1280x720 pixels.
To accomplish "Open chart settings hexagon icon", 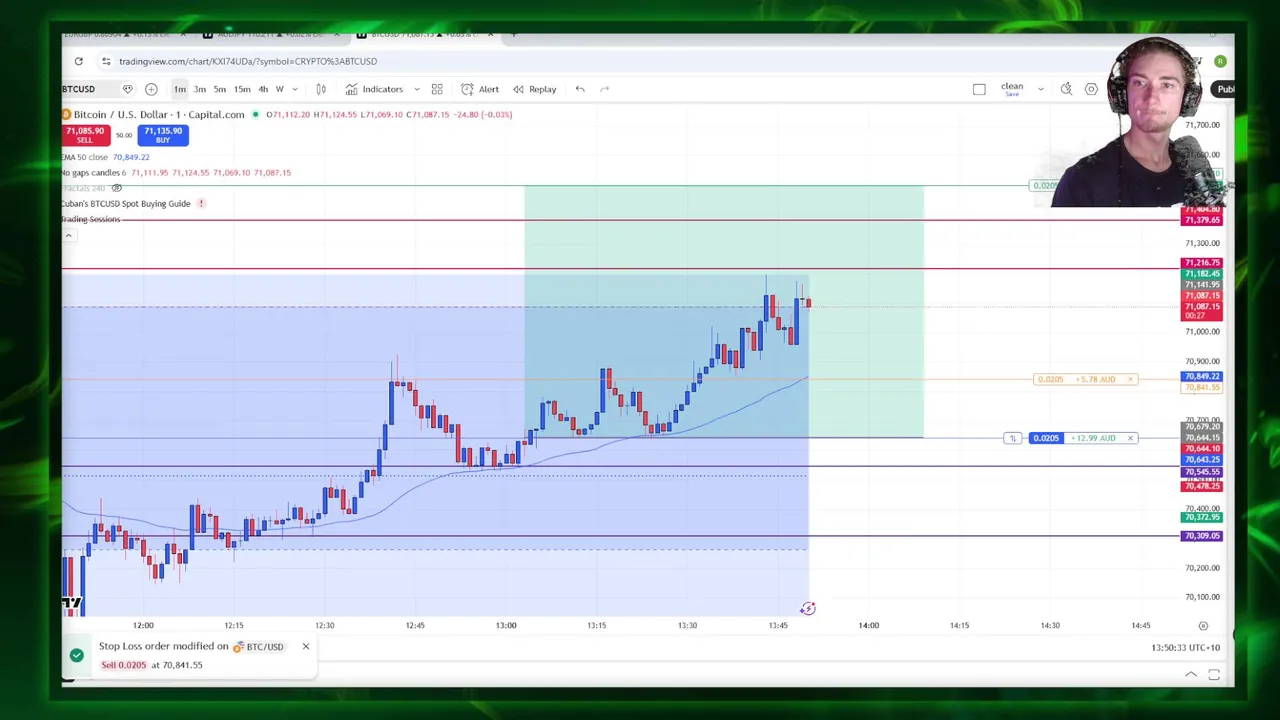I will tap(1091, 89).
